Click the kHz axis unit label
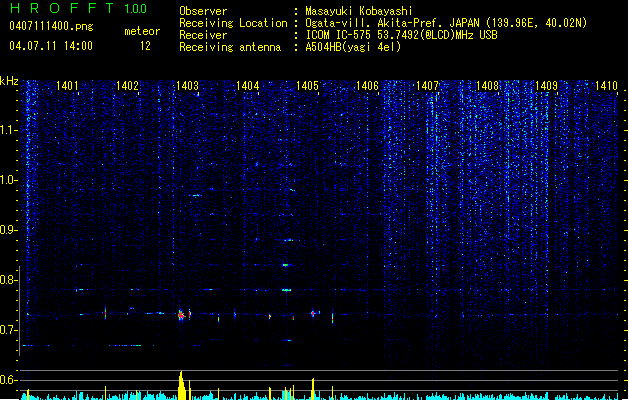 [x=9, y=81]
